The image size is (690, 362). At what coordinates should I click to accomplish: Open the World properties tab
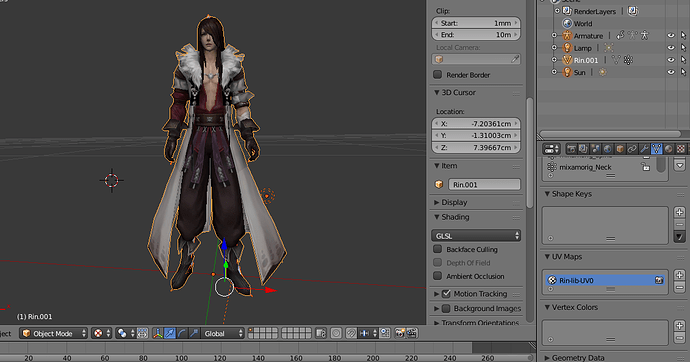[608, 149]
